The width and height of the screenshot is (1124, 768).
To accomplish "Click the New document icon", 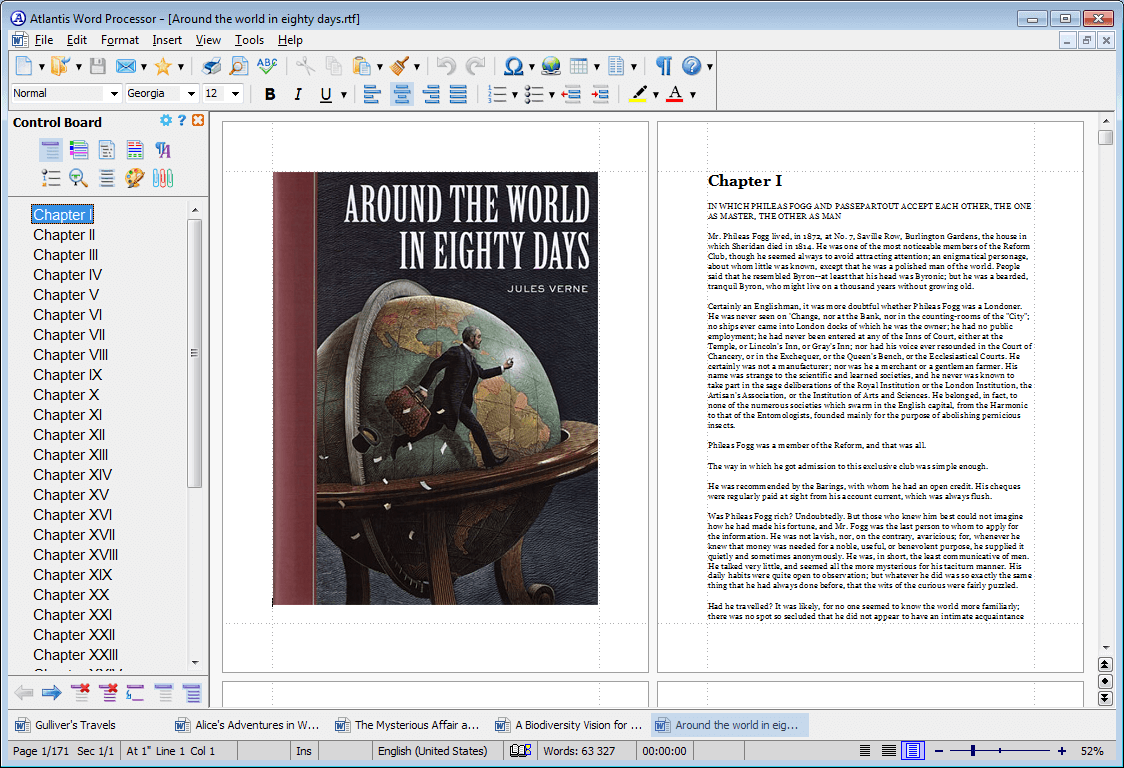I will click(24, 66).
